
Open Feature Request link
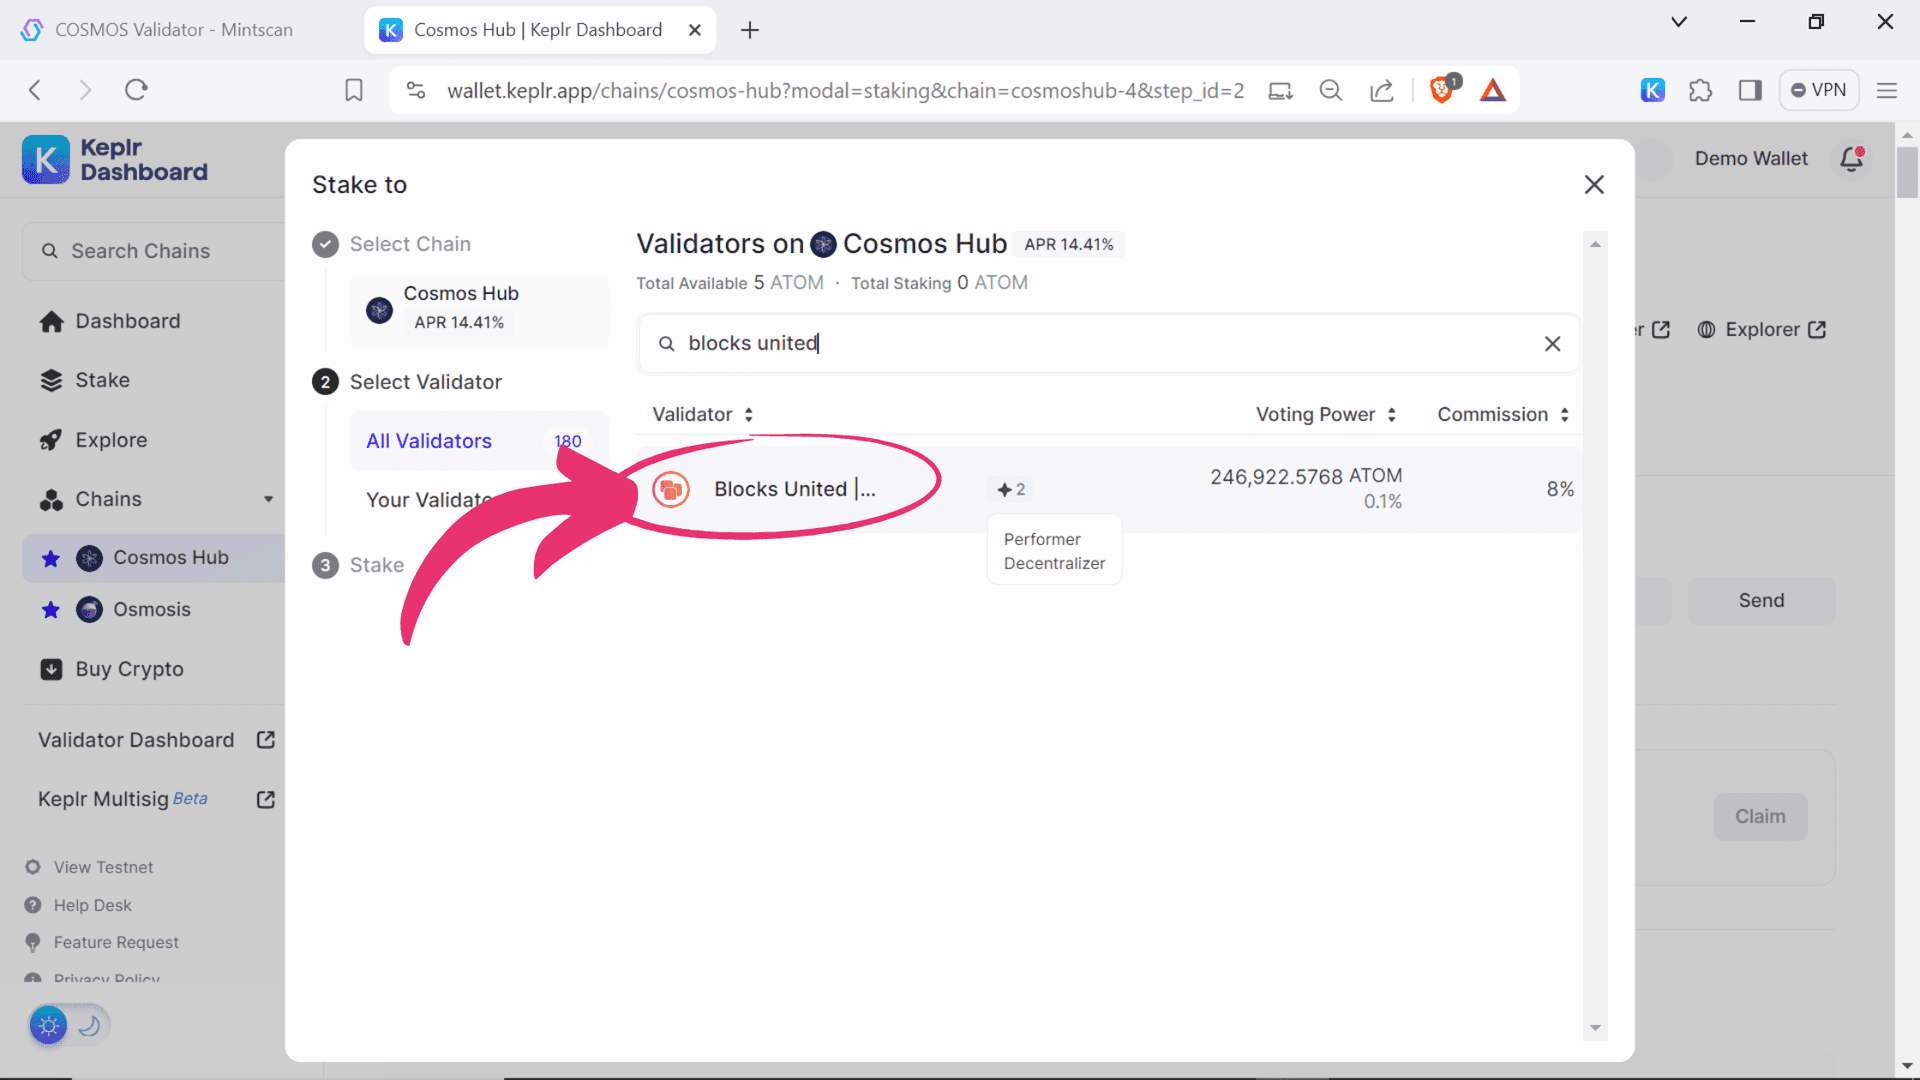(x=102, y=942)
